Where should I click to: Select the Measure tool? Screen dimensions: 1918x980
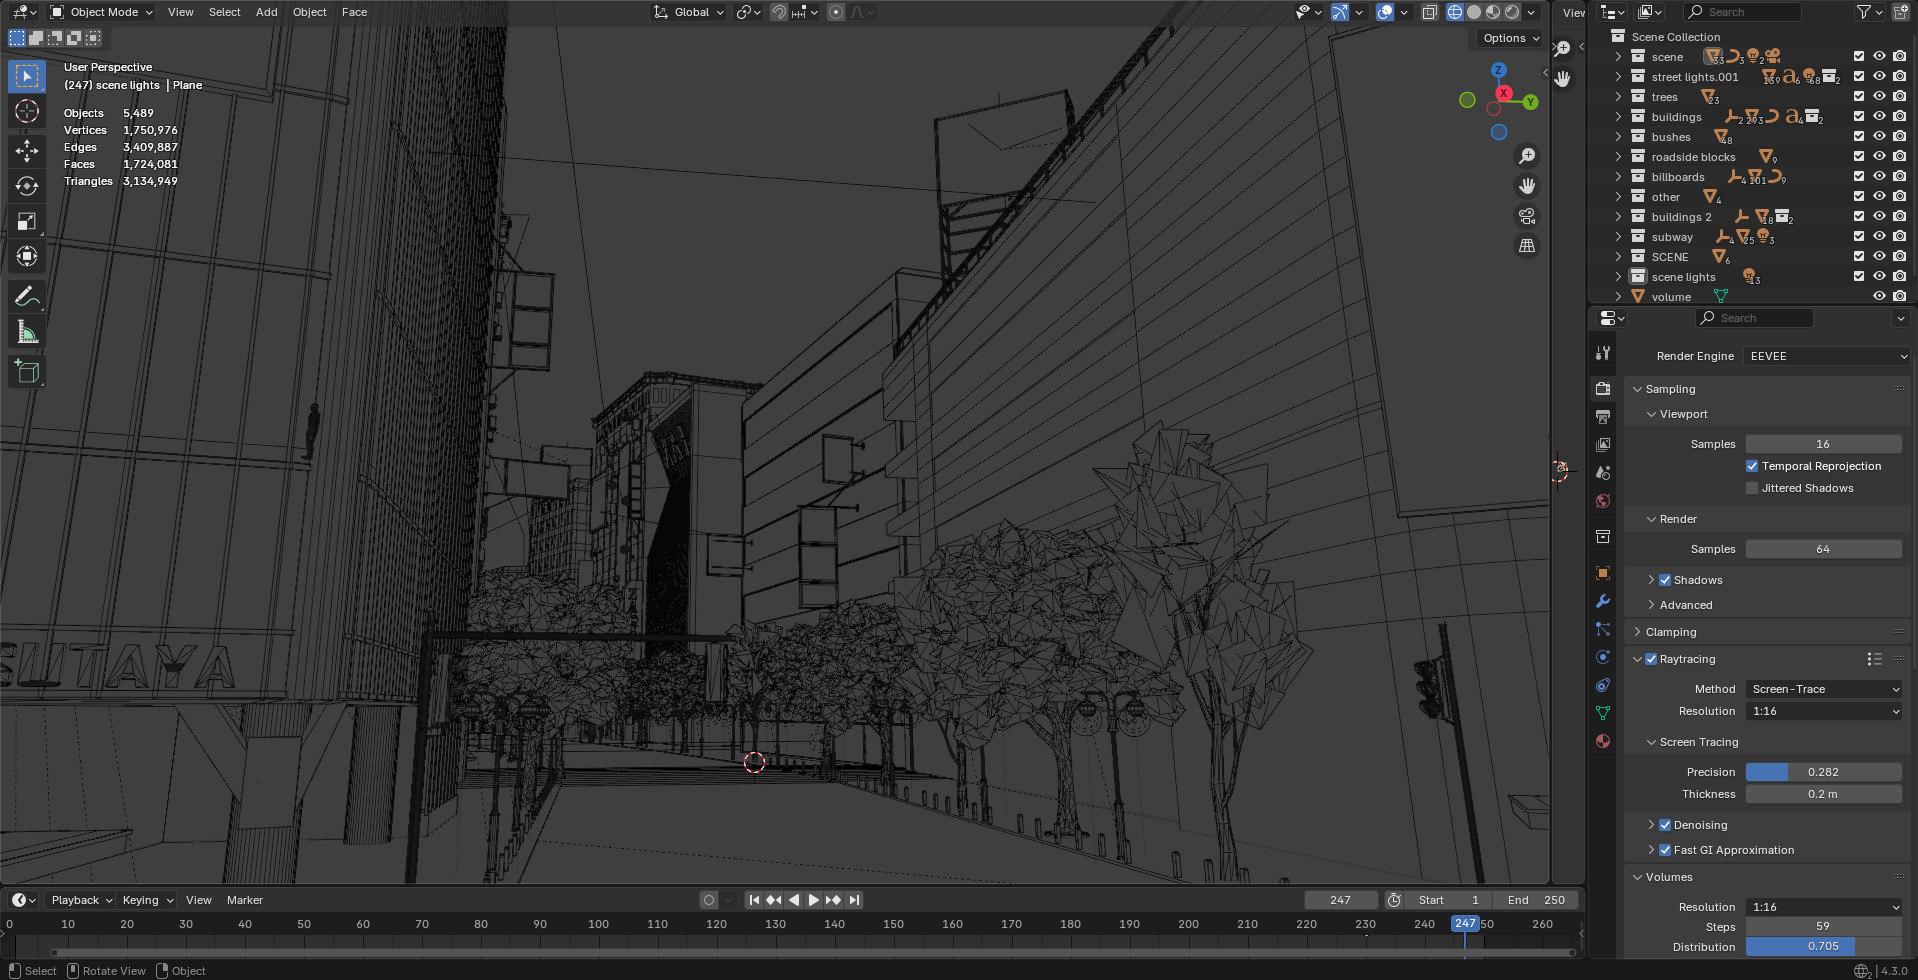[x=27, y=331]
